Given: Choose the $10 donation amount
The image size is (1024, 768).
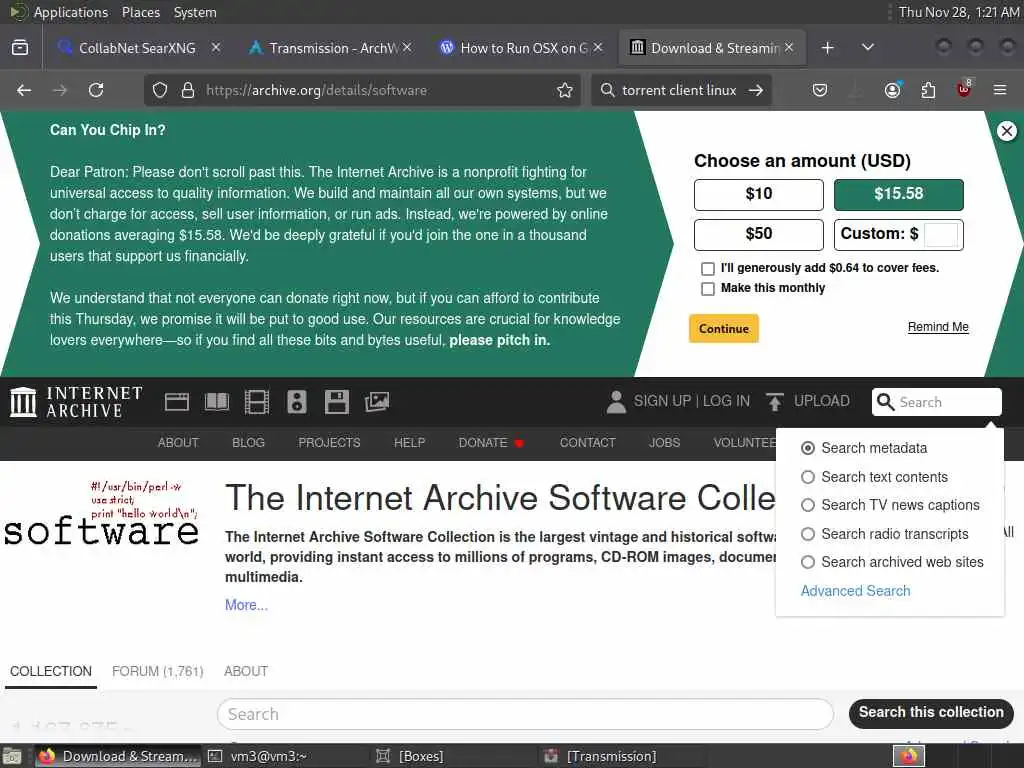Looking at the screenshot, I should pos(758,194).
